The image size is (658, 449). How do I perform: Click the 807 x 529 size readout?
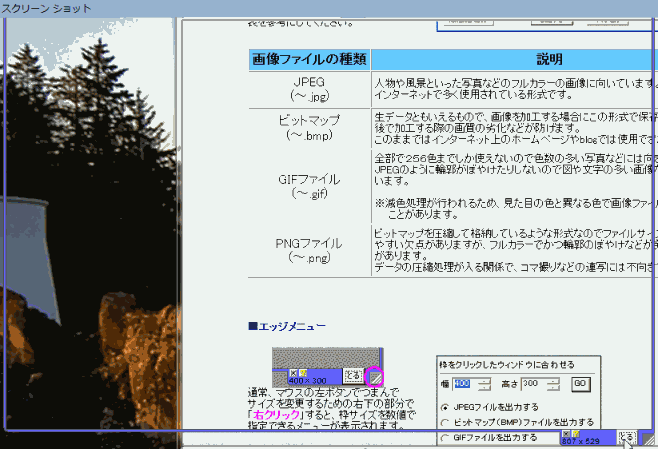(x=580, y=441)
